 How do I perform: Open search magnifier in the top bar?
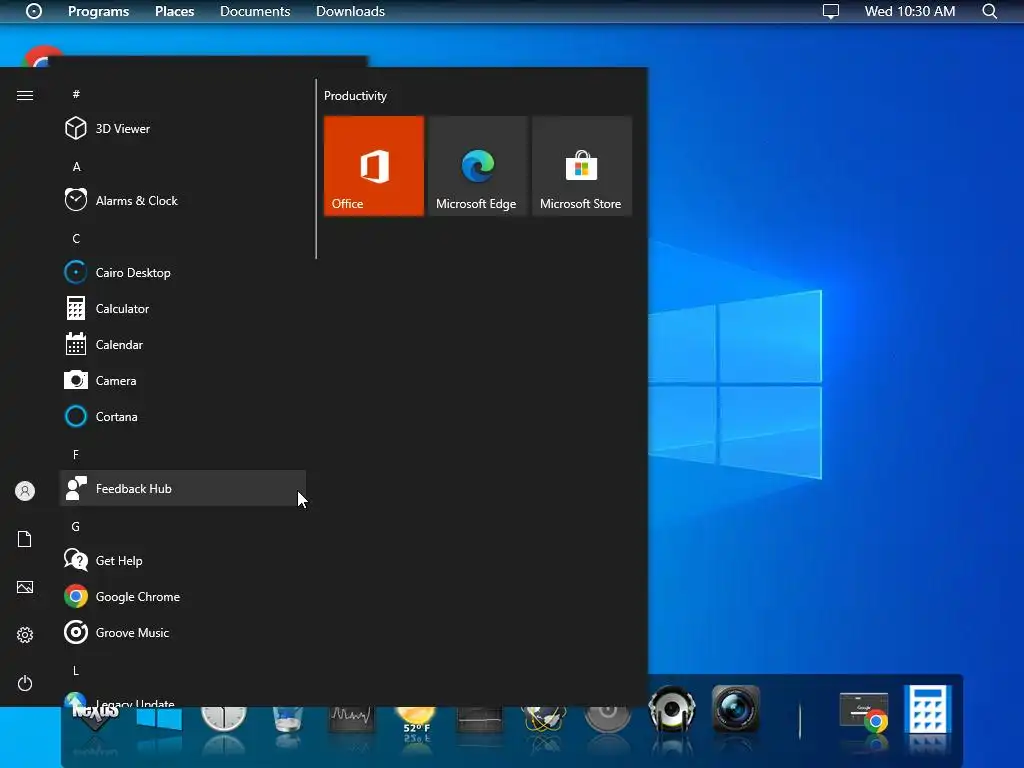coord(989,11)
